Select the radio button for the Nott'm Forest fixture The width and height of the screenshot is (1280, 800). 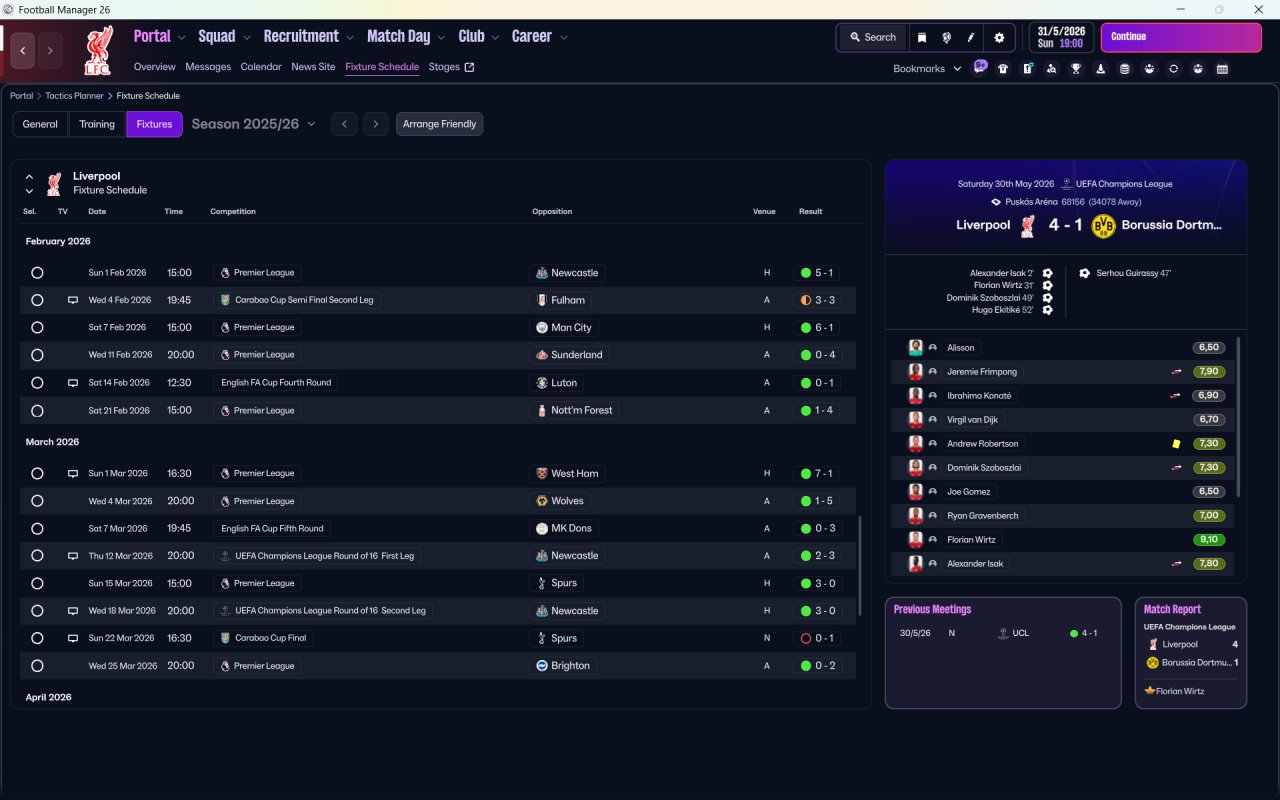click(37, 411)
